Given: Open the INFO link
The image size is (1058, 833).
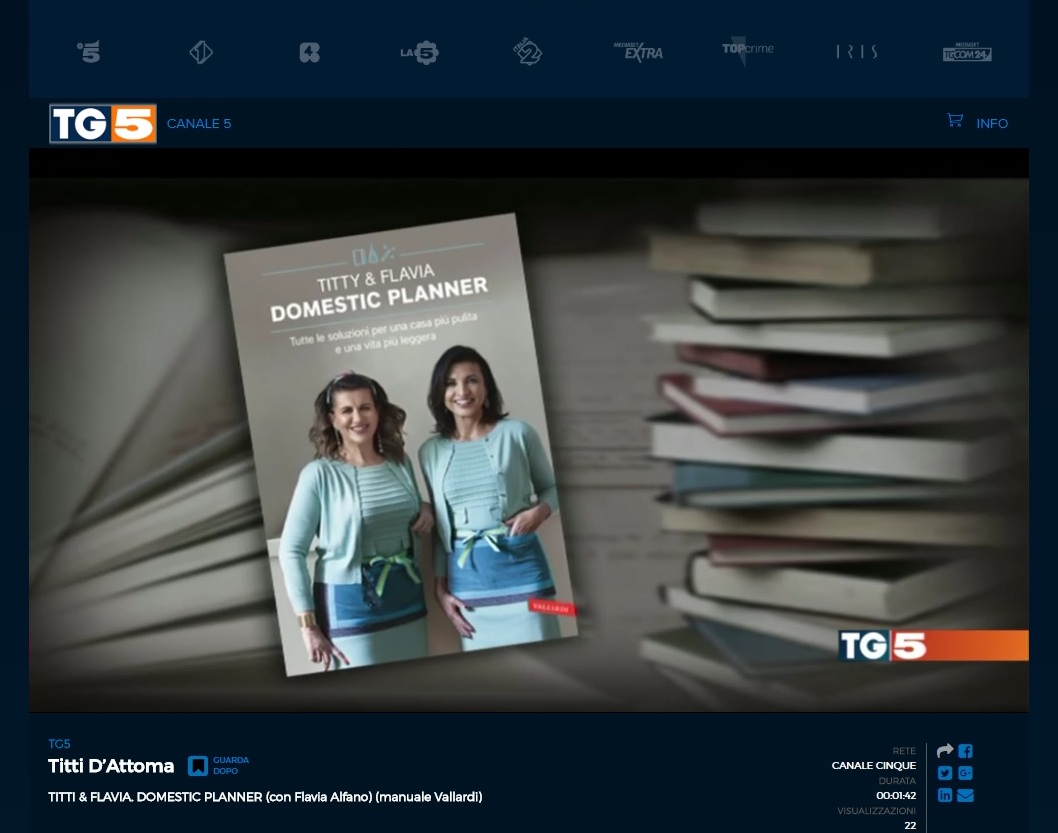Looking at the screenshot, I should [992, 124].
